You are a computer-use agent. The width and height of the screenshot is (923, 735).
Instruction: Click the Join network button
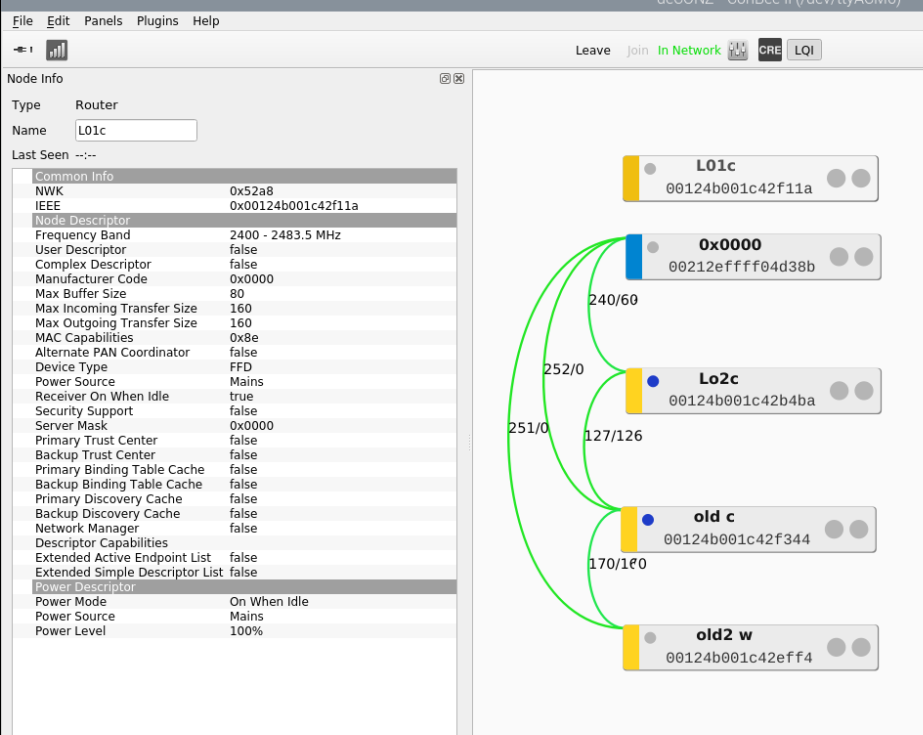tap(638, 51)
